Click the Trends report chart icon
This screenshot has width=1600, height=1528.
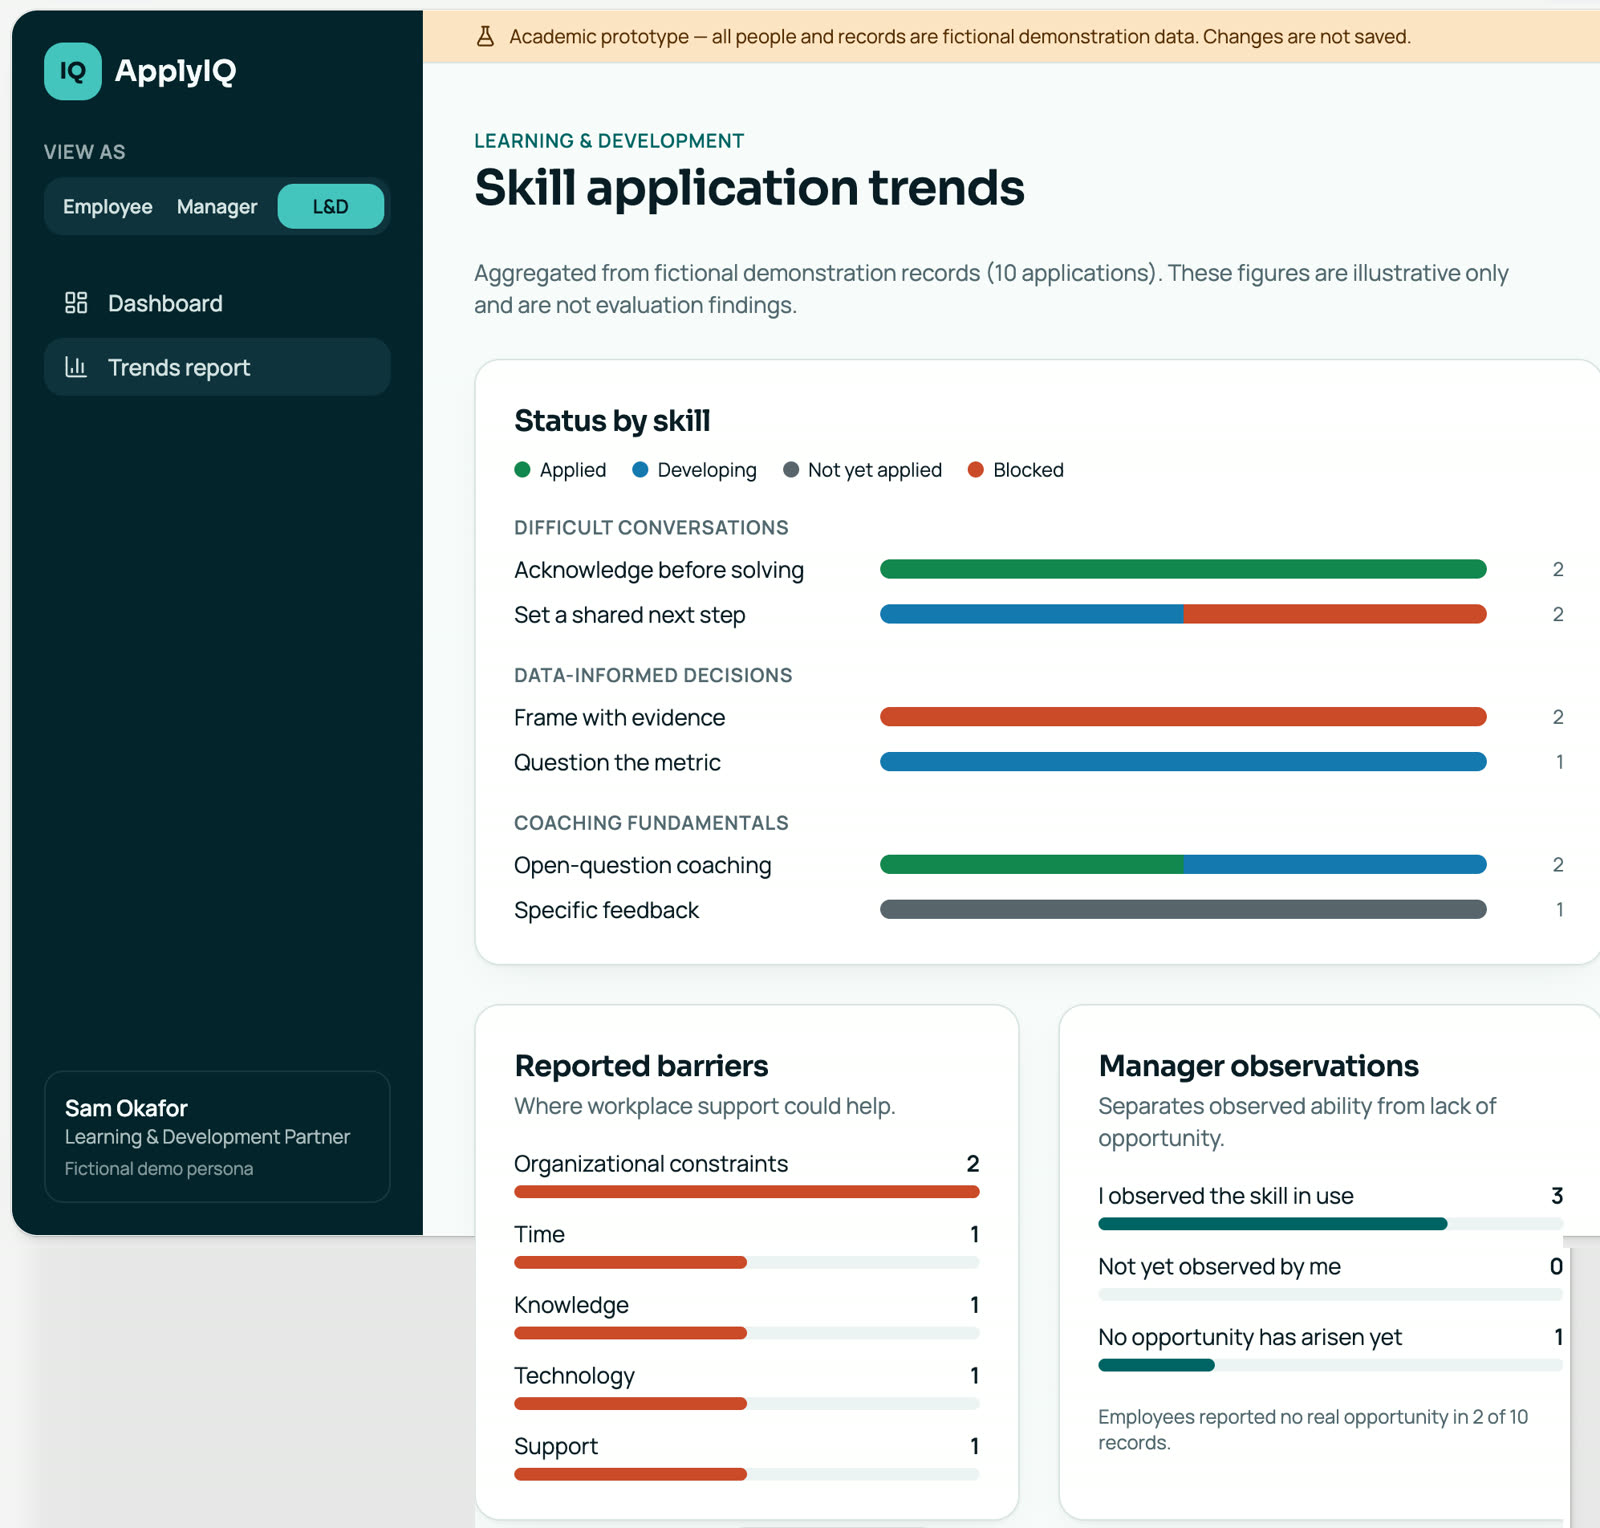pos(76,367)
